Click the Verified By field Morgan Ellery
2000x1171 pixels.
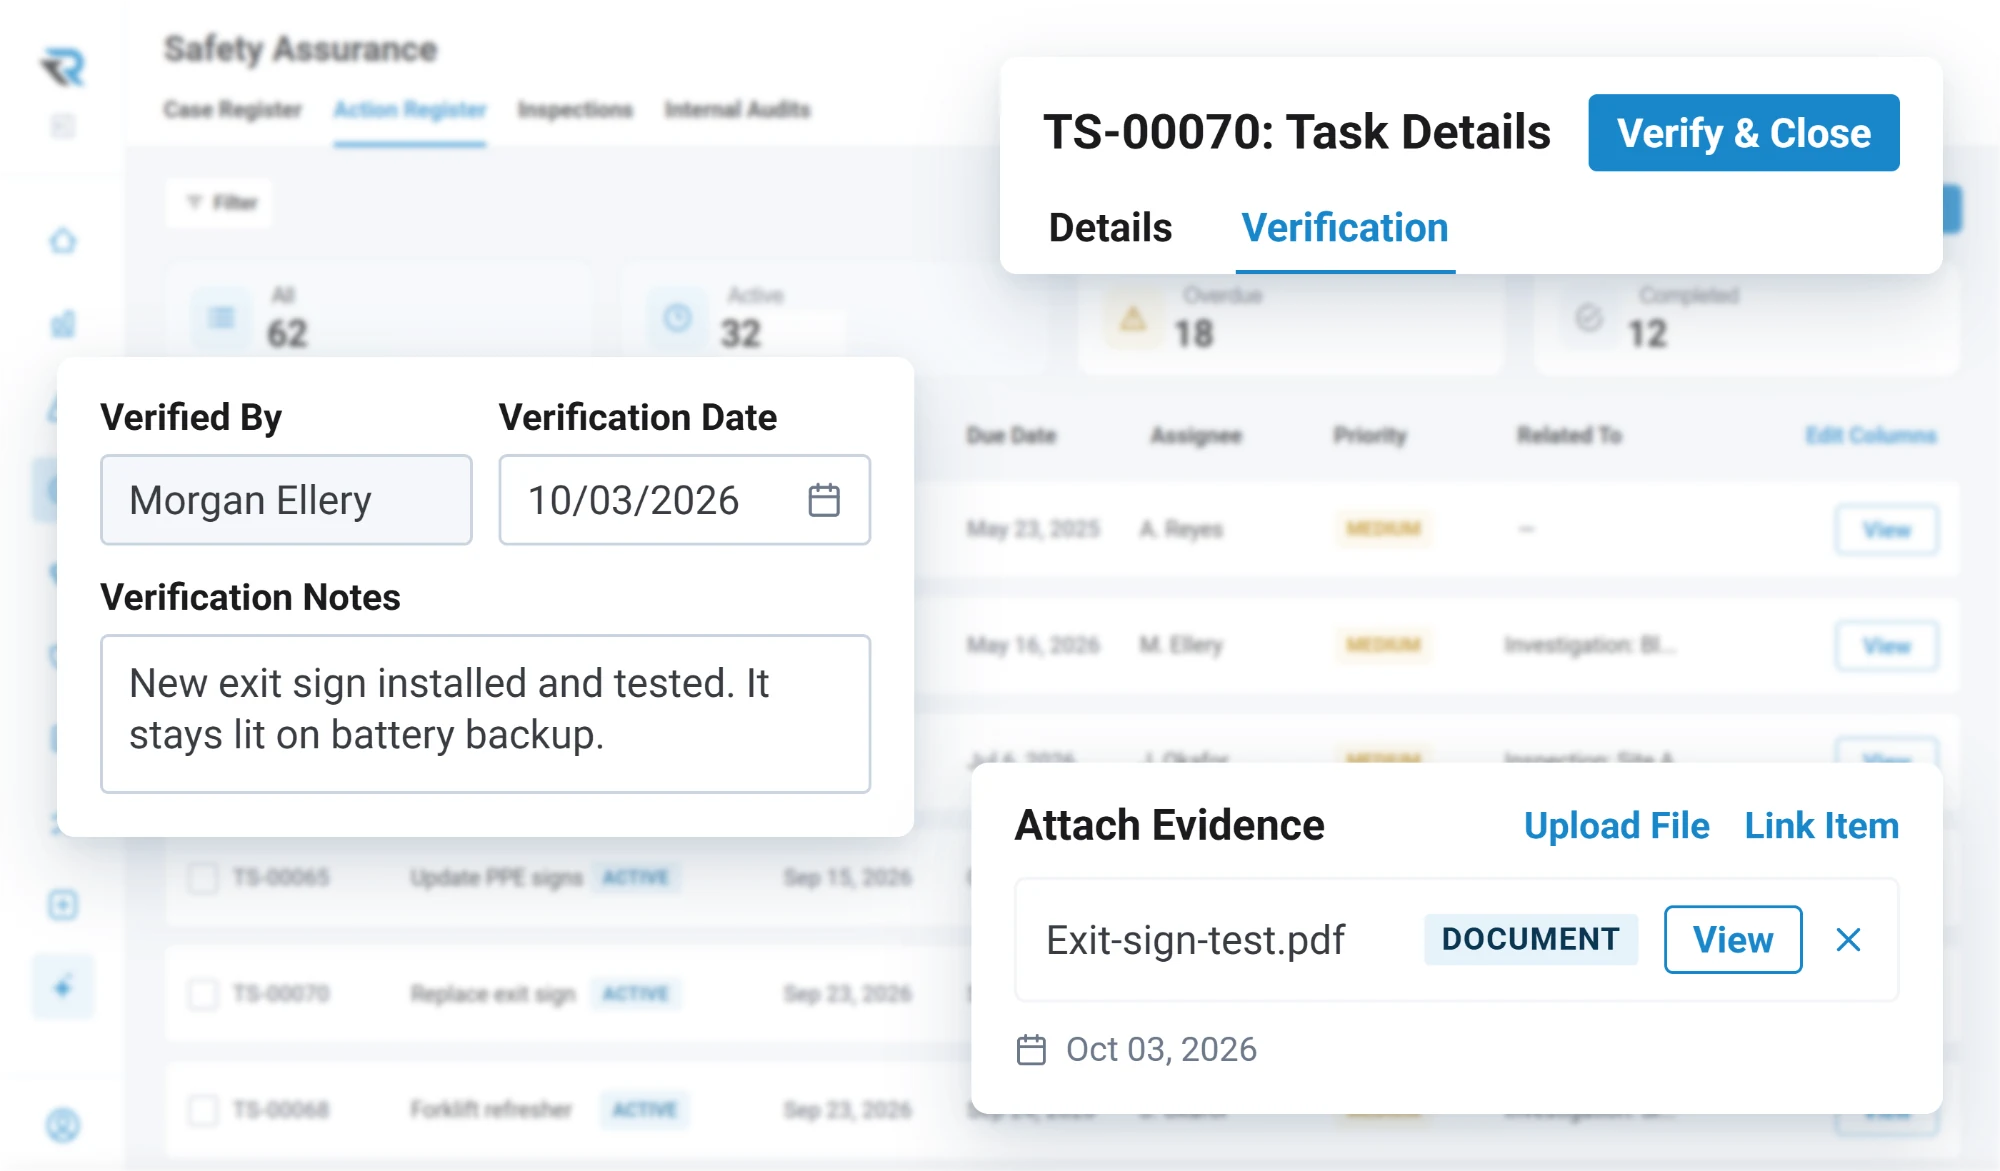[x=286, y=500]
